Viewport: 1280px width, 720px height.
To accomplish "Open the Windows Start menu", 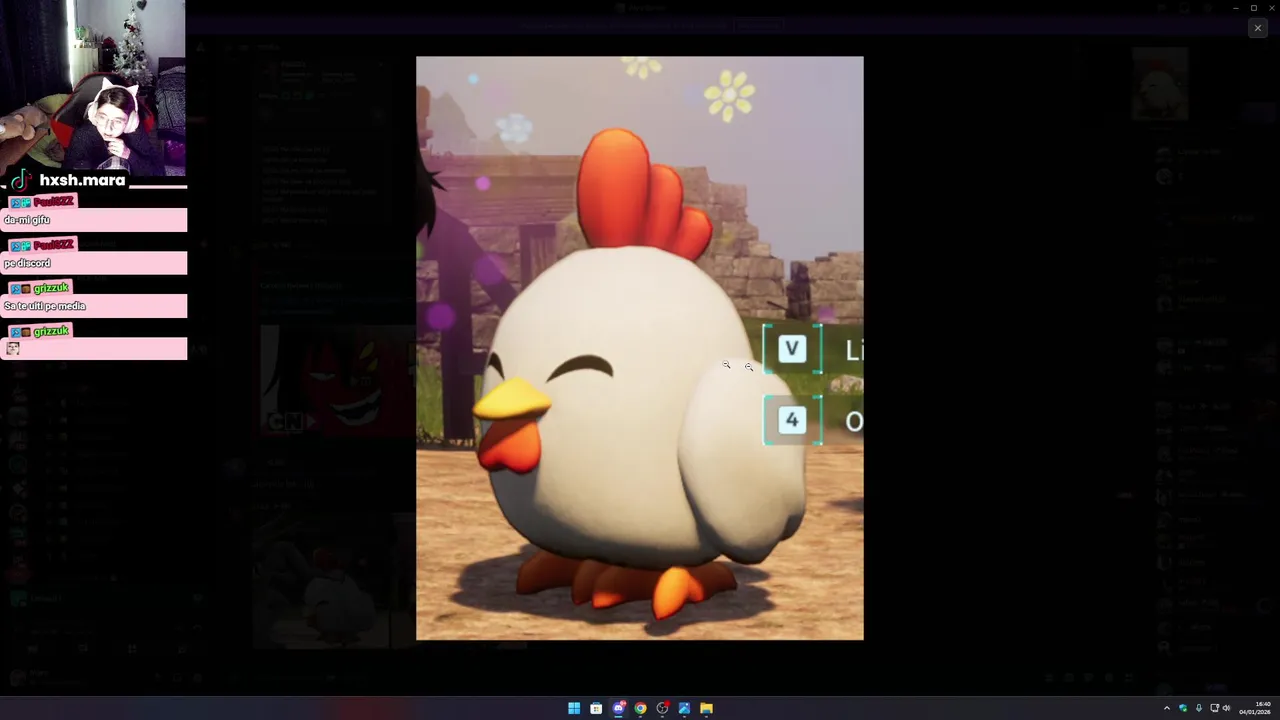I will click(574, 708).
